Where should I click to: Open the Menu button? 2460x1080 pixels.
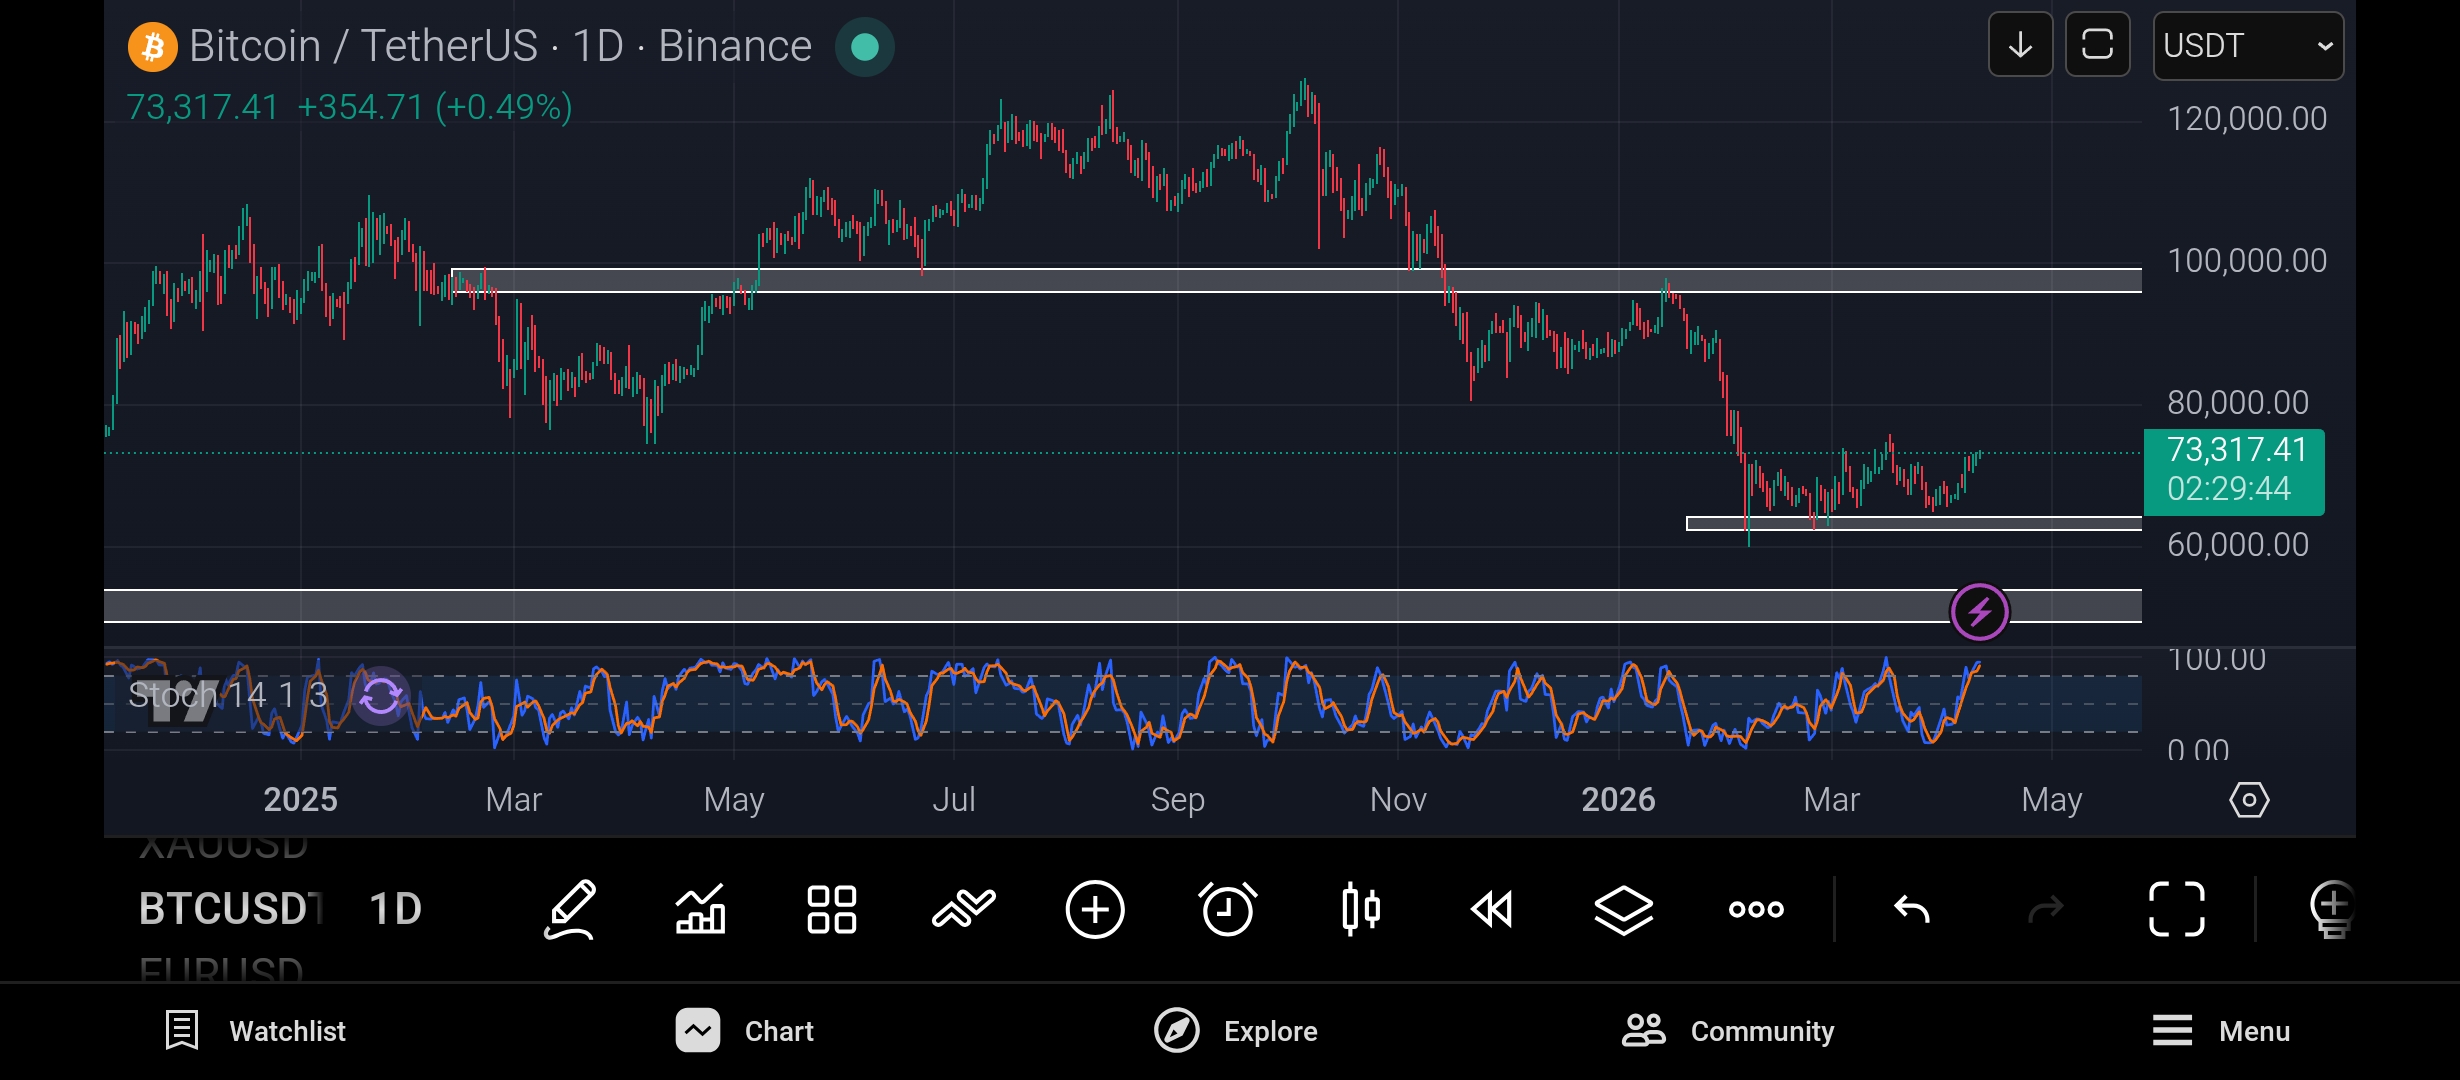click(x=2221, y=1031)
